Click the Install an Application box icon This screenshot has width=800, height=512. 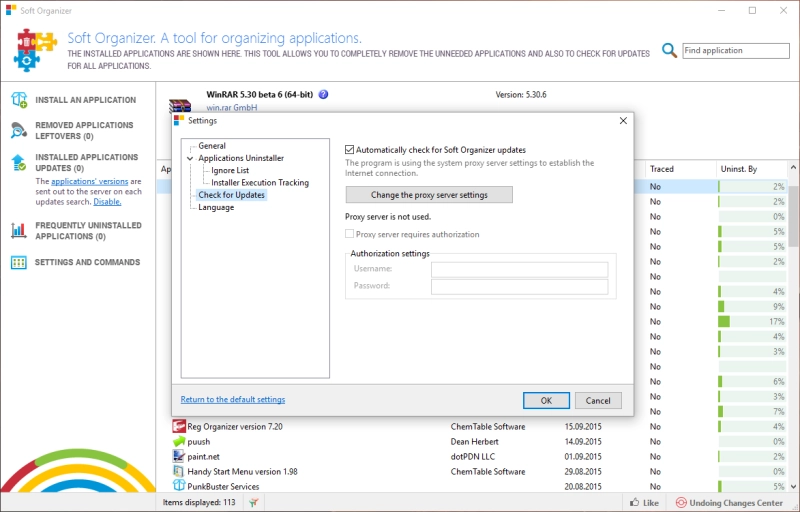click(x=18, y=100)
